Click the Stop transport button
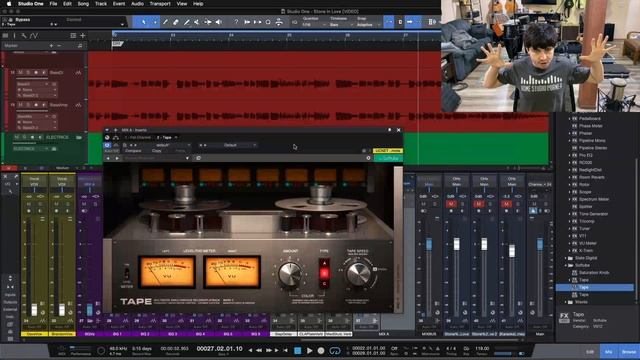The height and width of the screenshot is (360, 640). click(298, 350)
